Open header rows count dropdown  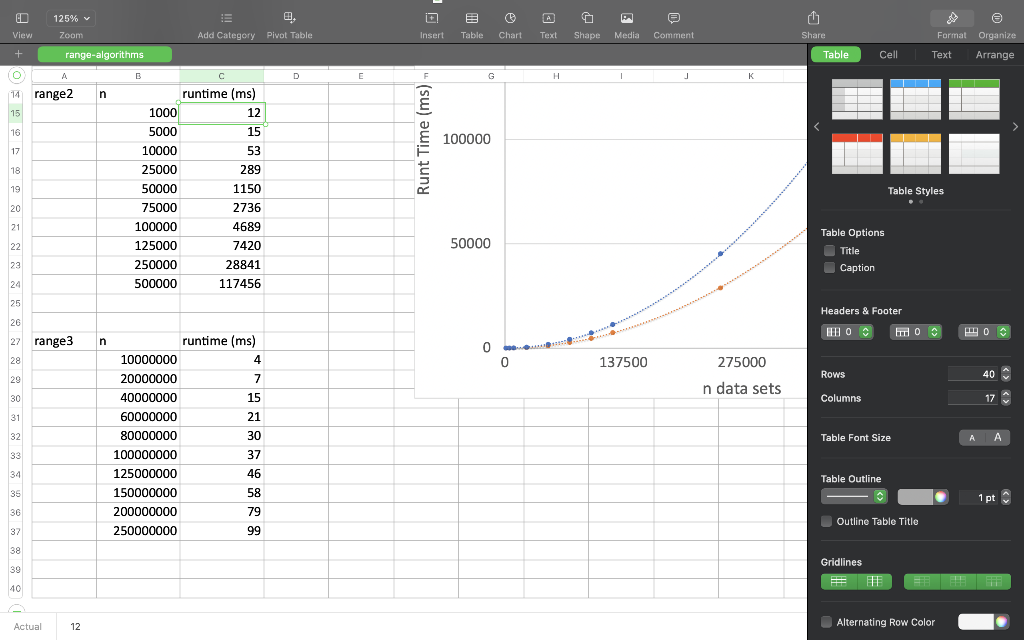(916, 332)
